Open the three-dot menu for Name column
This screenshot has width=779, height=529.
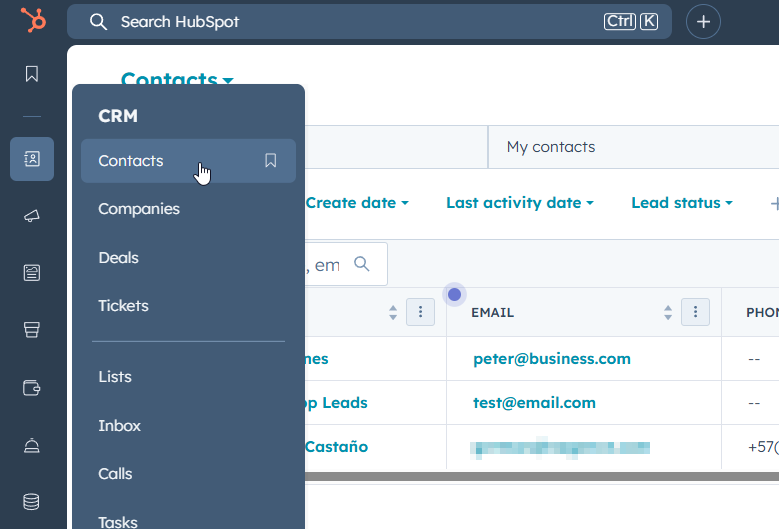[x=420, y=312]
